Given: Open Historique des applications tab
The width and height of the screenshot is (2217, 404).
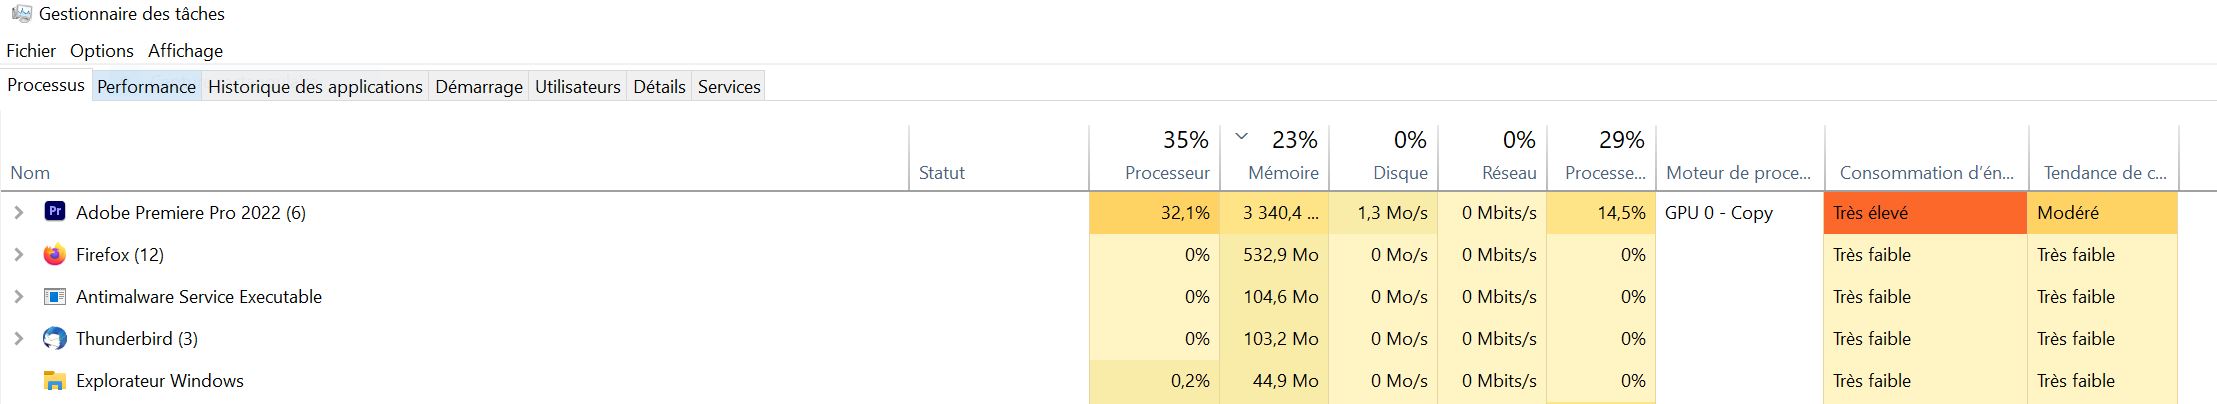Looking at the screenshot, I should click(315, 86).
